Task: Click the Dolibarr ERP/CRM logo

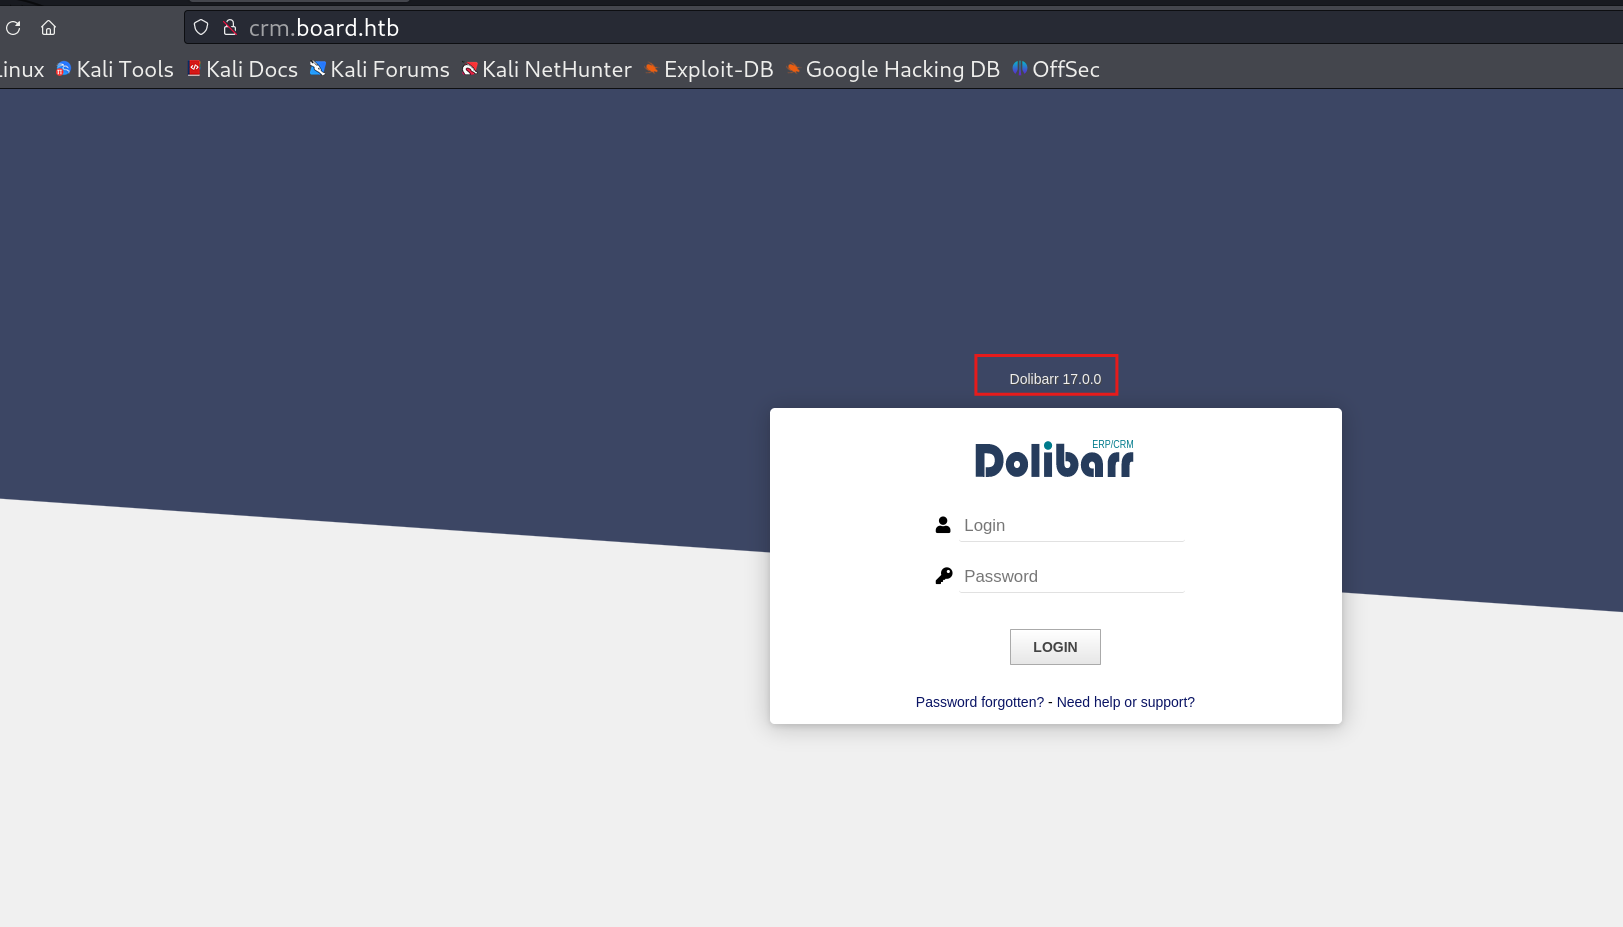Action: 1055,459
